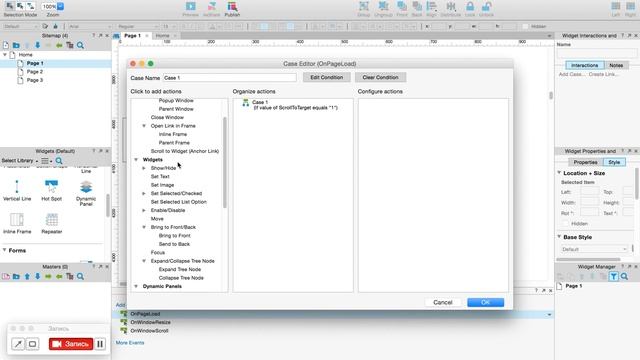Add the Scroll to Widget (Anchor Link) action

pyautogui.click(x=185, y=151)
